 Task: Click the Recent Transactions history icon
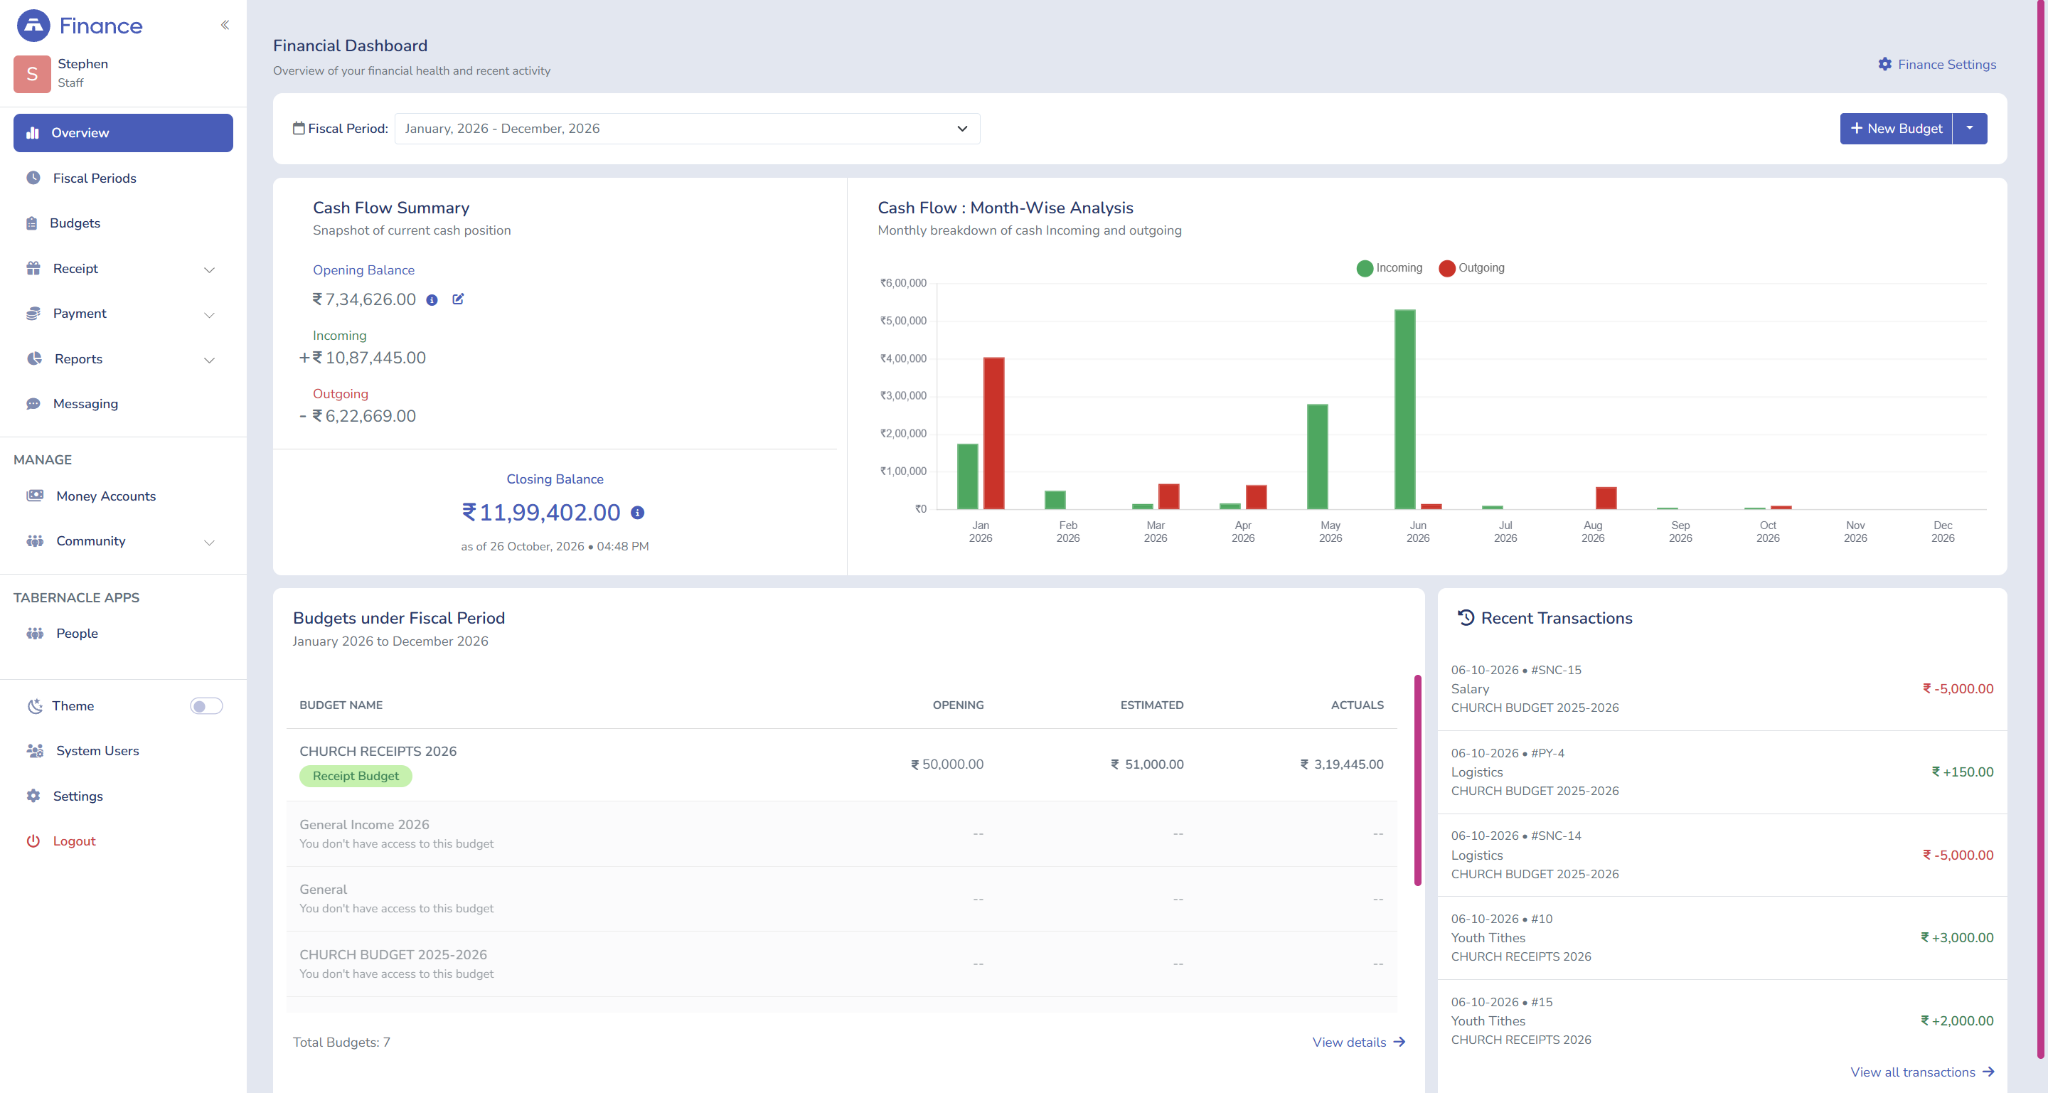click(x=1466, y=618)
